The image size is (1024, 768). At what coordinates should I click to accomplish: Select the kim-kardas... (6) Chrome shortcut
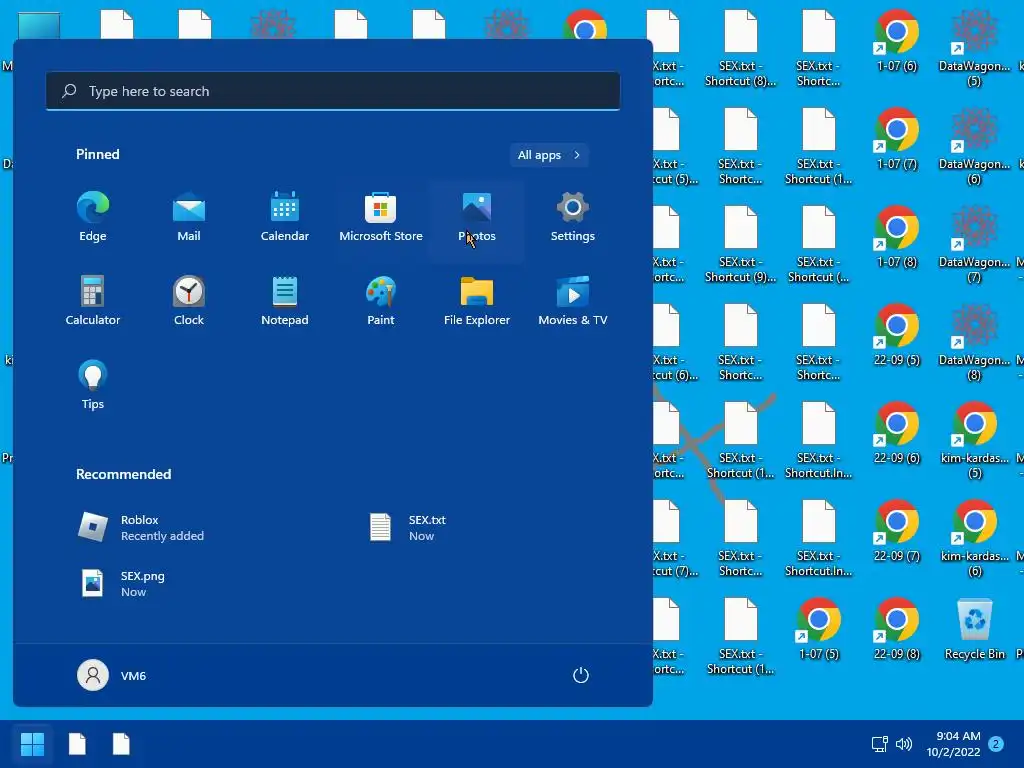coord(974,538)
